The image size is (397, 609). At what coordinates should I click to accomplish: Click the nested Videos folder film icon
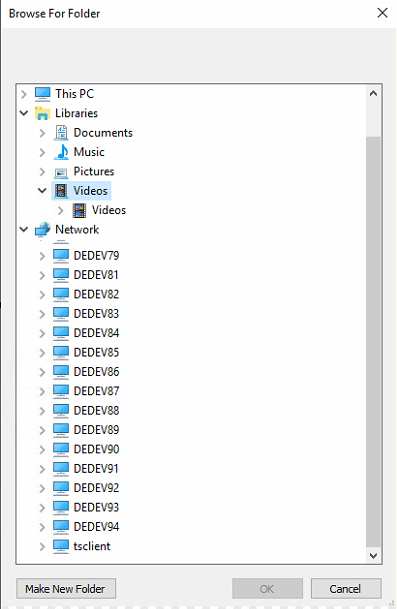tap(79, 210)
